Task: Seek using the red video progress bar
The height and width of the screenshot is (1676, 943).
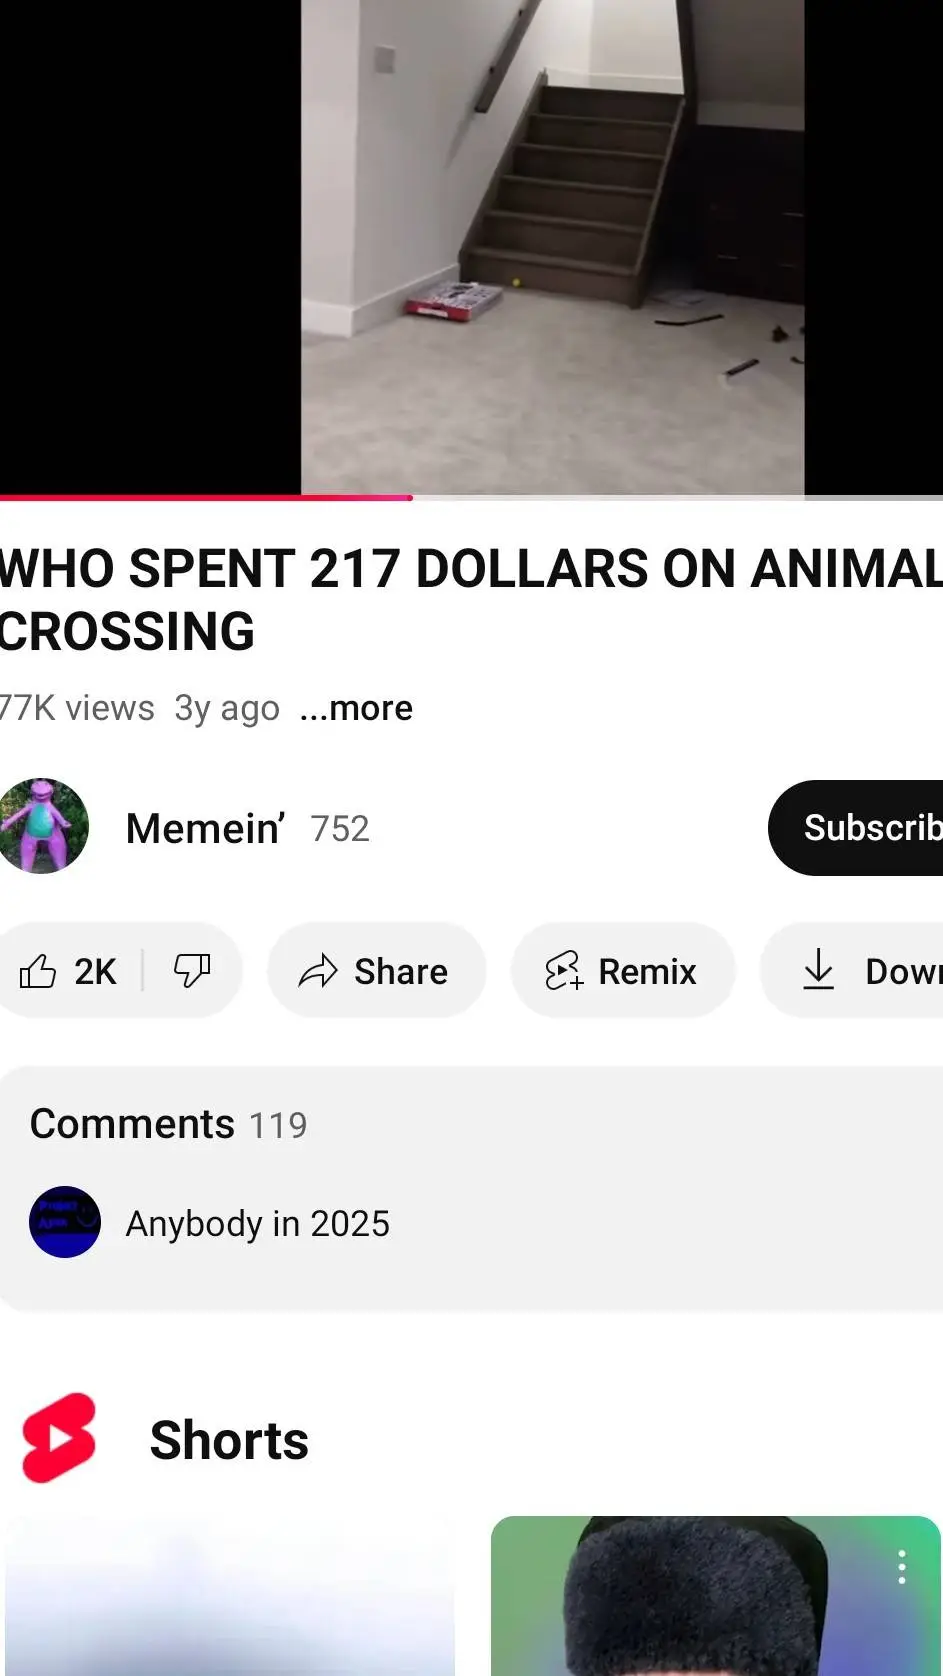Action: pos(410,497)
